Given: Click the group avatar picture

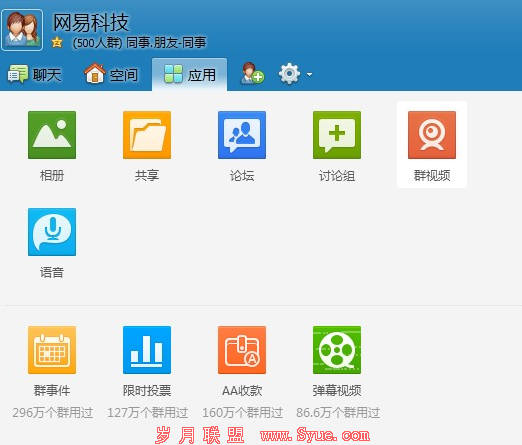Looking at the screenshot, I should point(22,30).
